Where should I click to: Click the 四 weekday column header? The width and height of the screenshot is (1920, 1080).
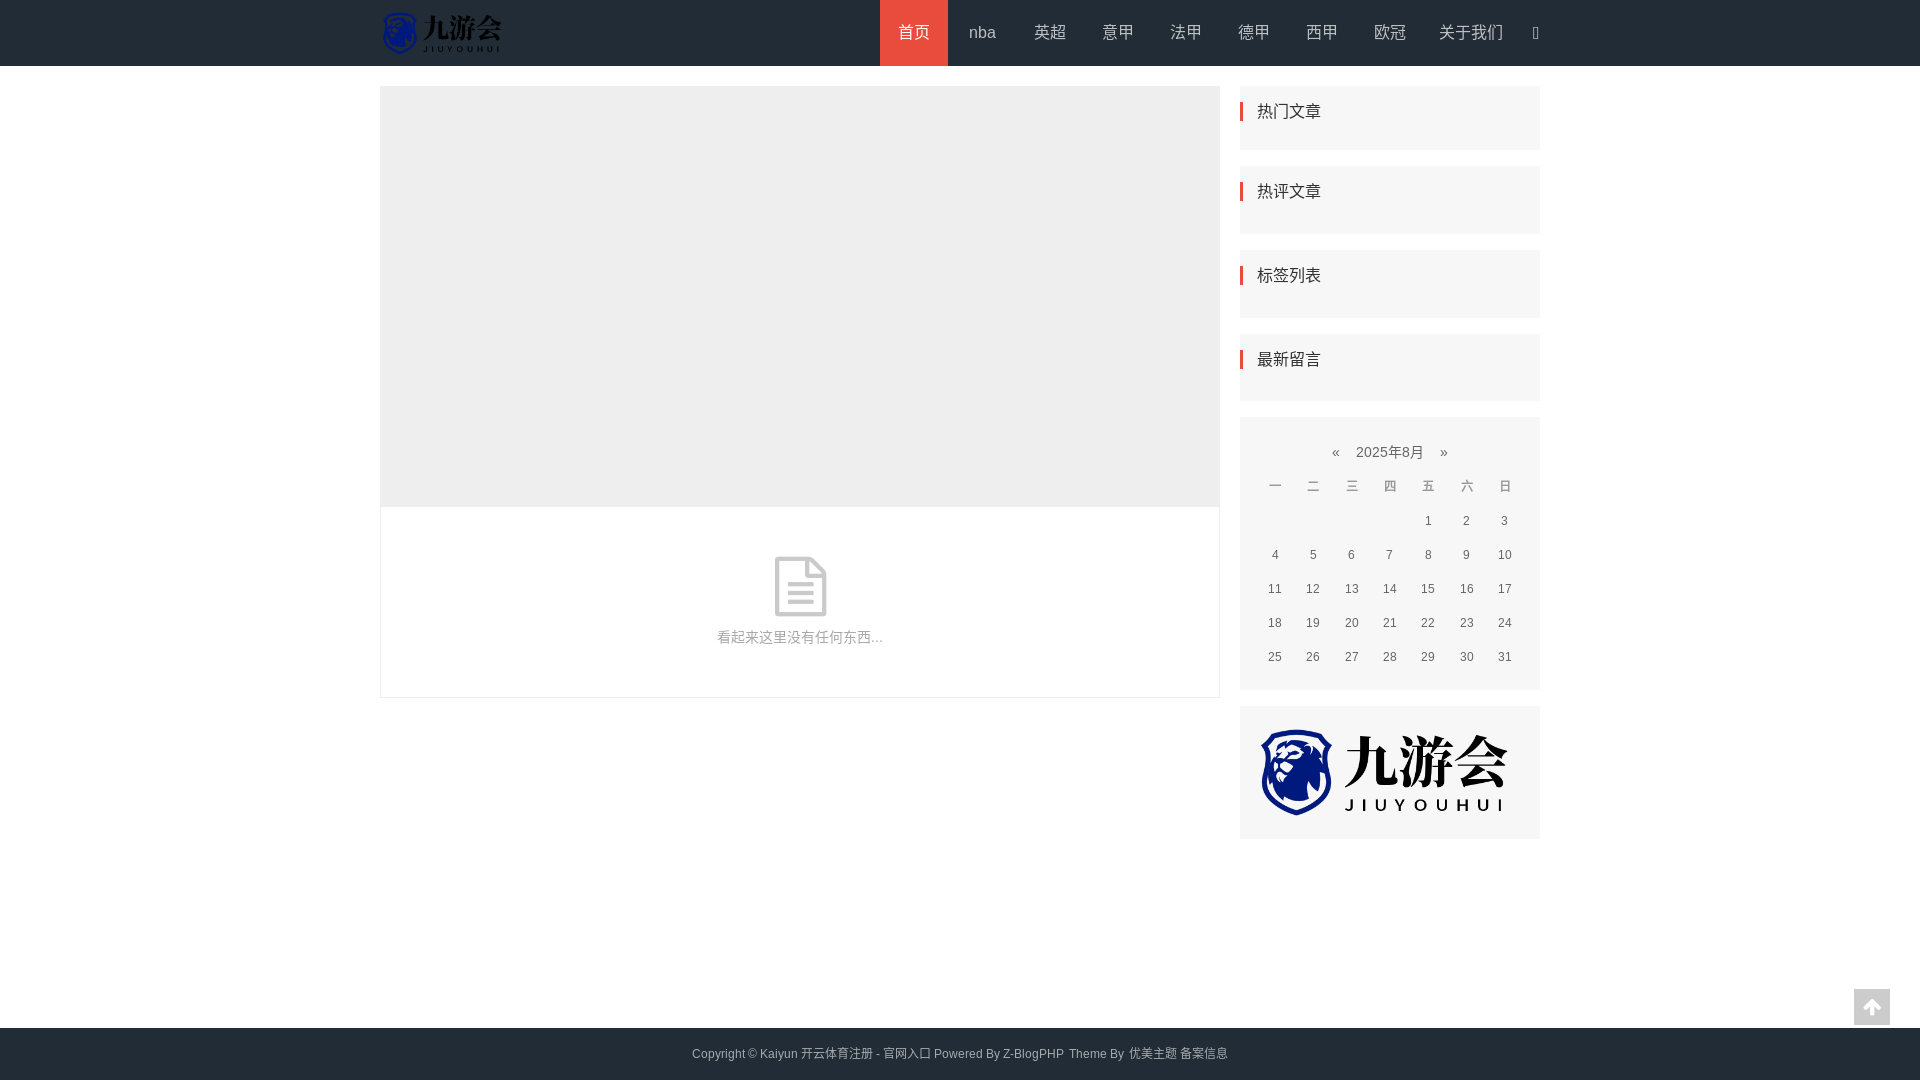1390,486
